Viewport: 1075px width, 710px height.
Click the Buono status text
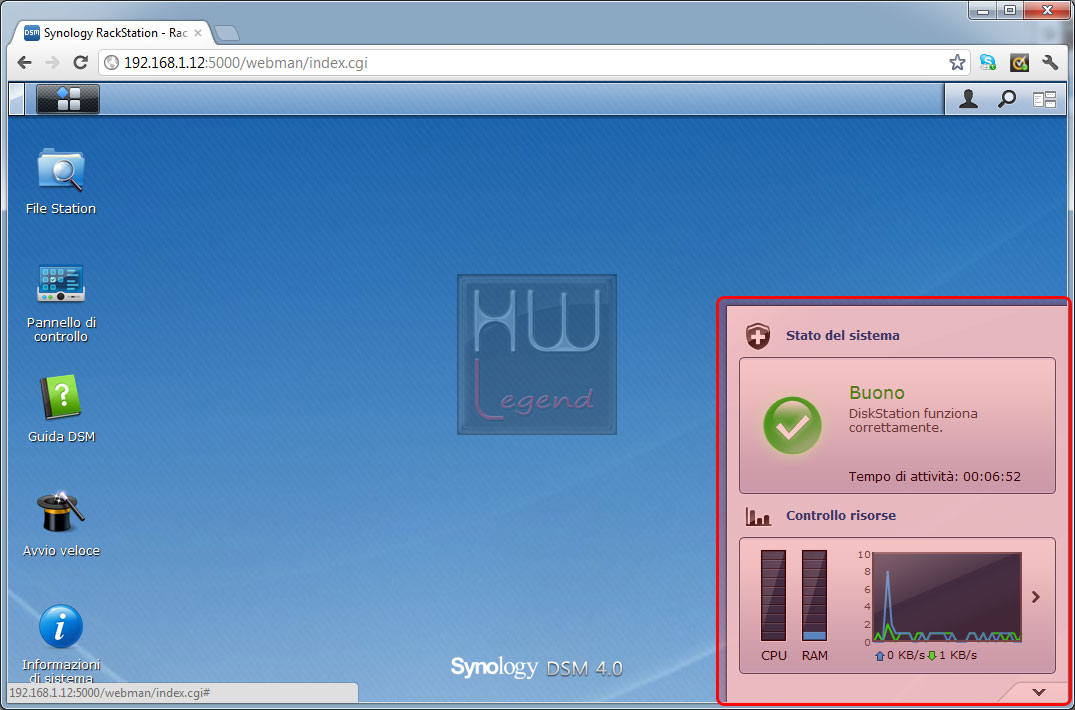point(877,393)
